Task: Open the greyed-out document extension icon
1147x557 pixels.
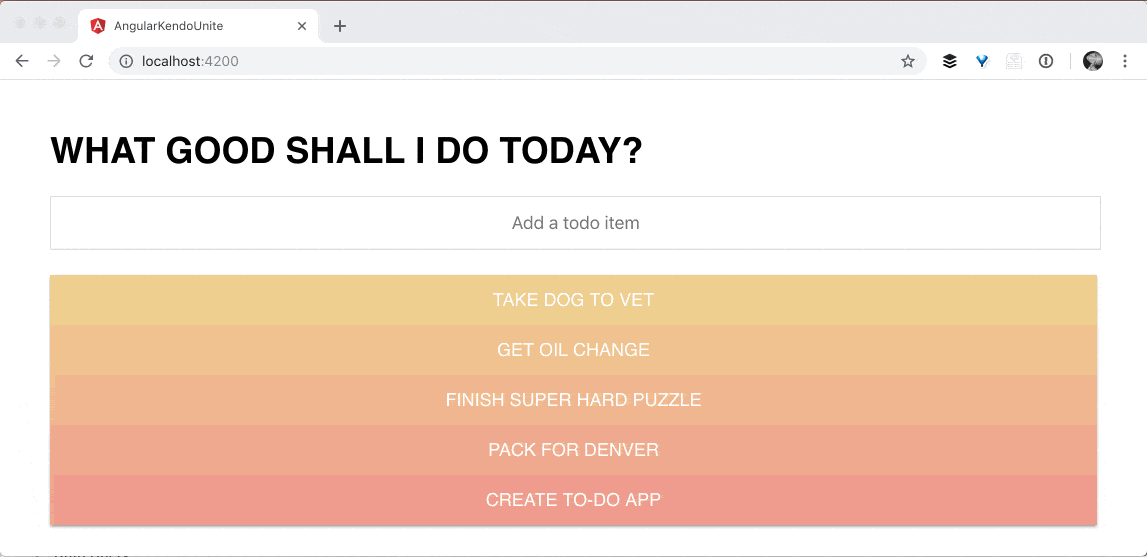Action: coord(1014,61)
